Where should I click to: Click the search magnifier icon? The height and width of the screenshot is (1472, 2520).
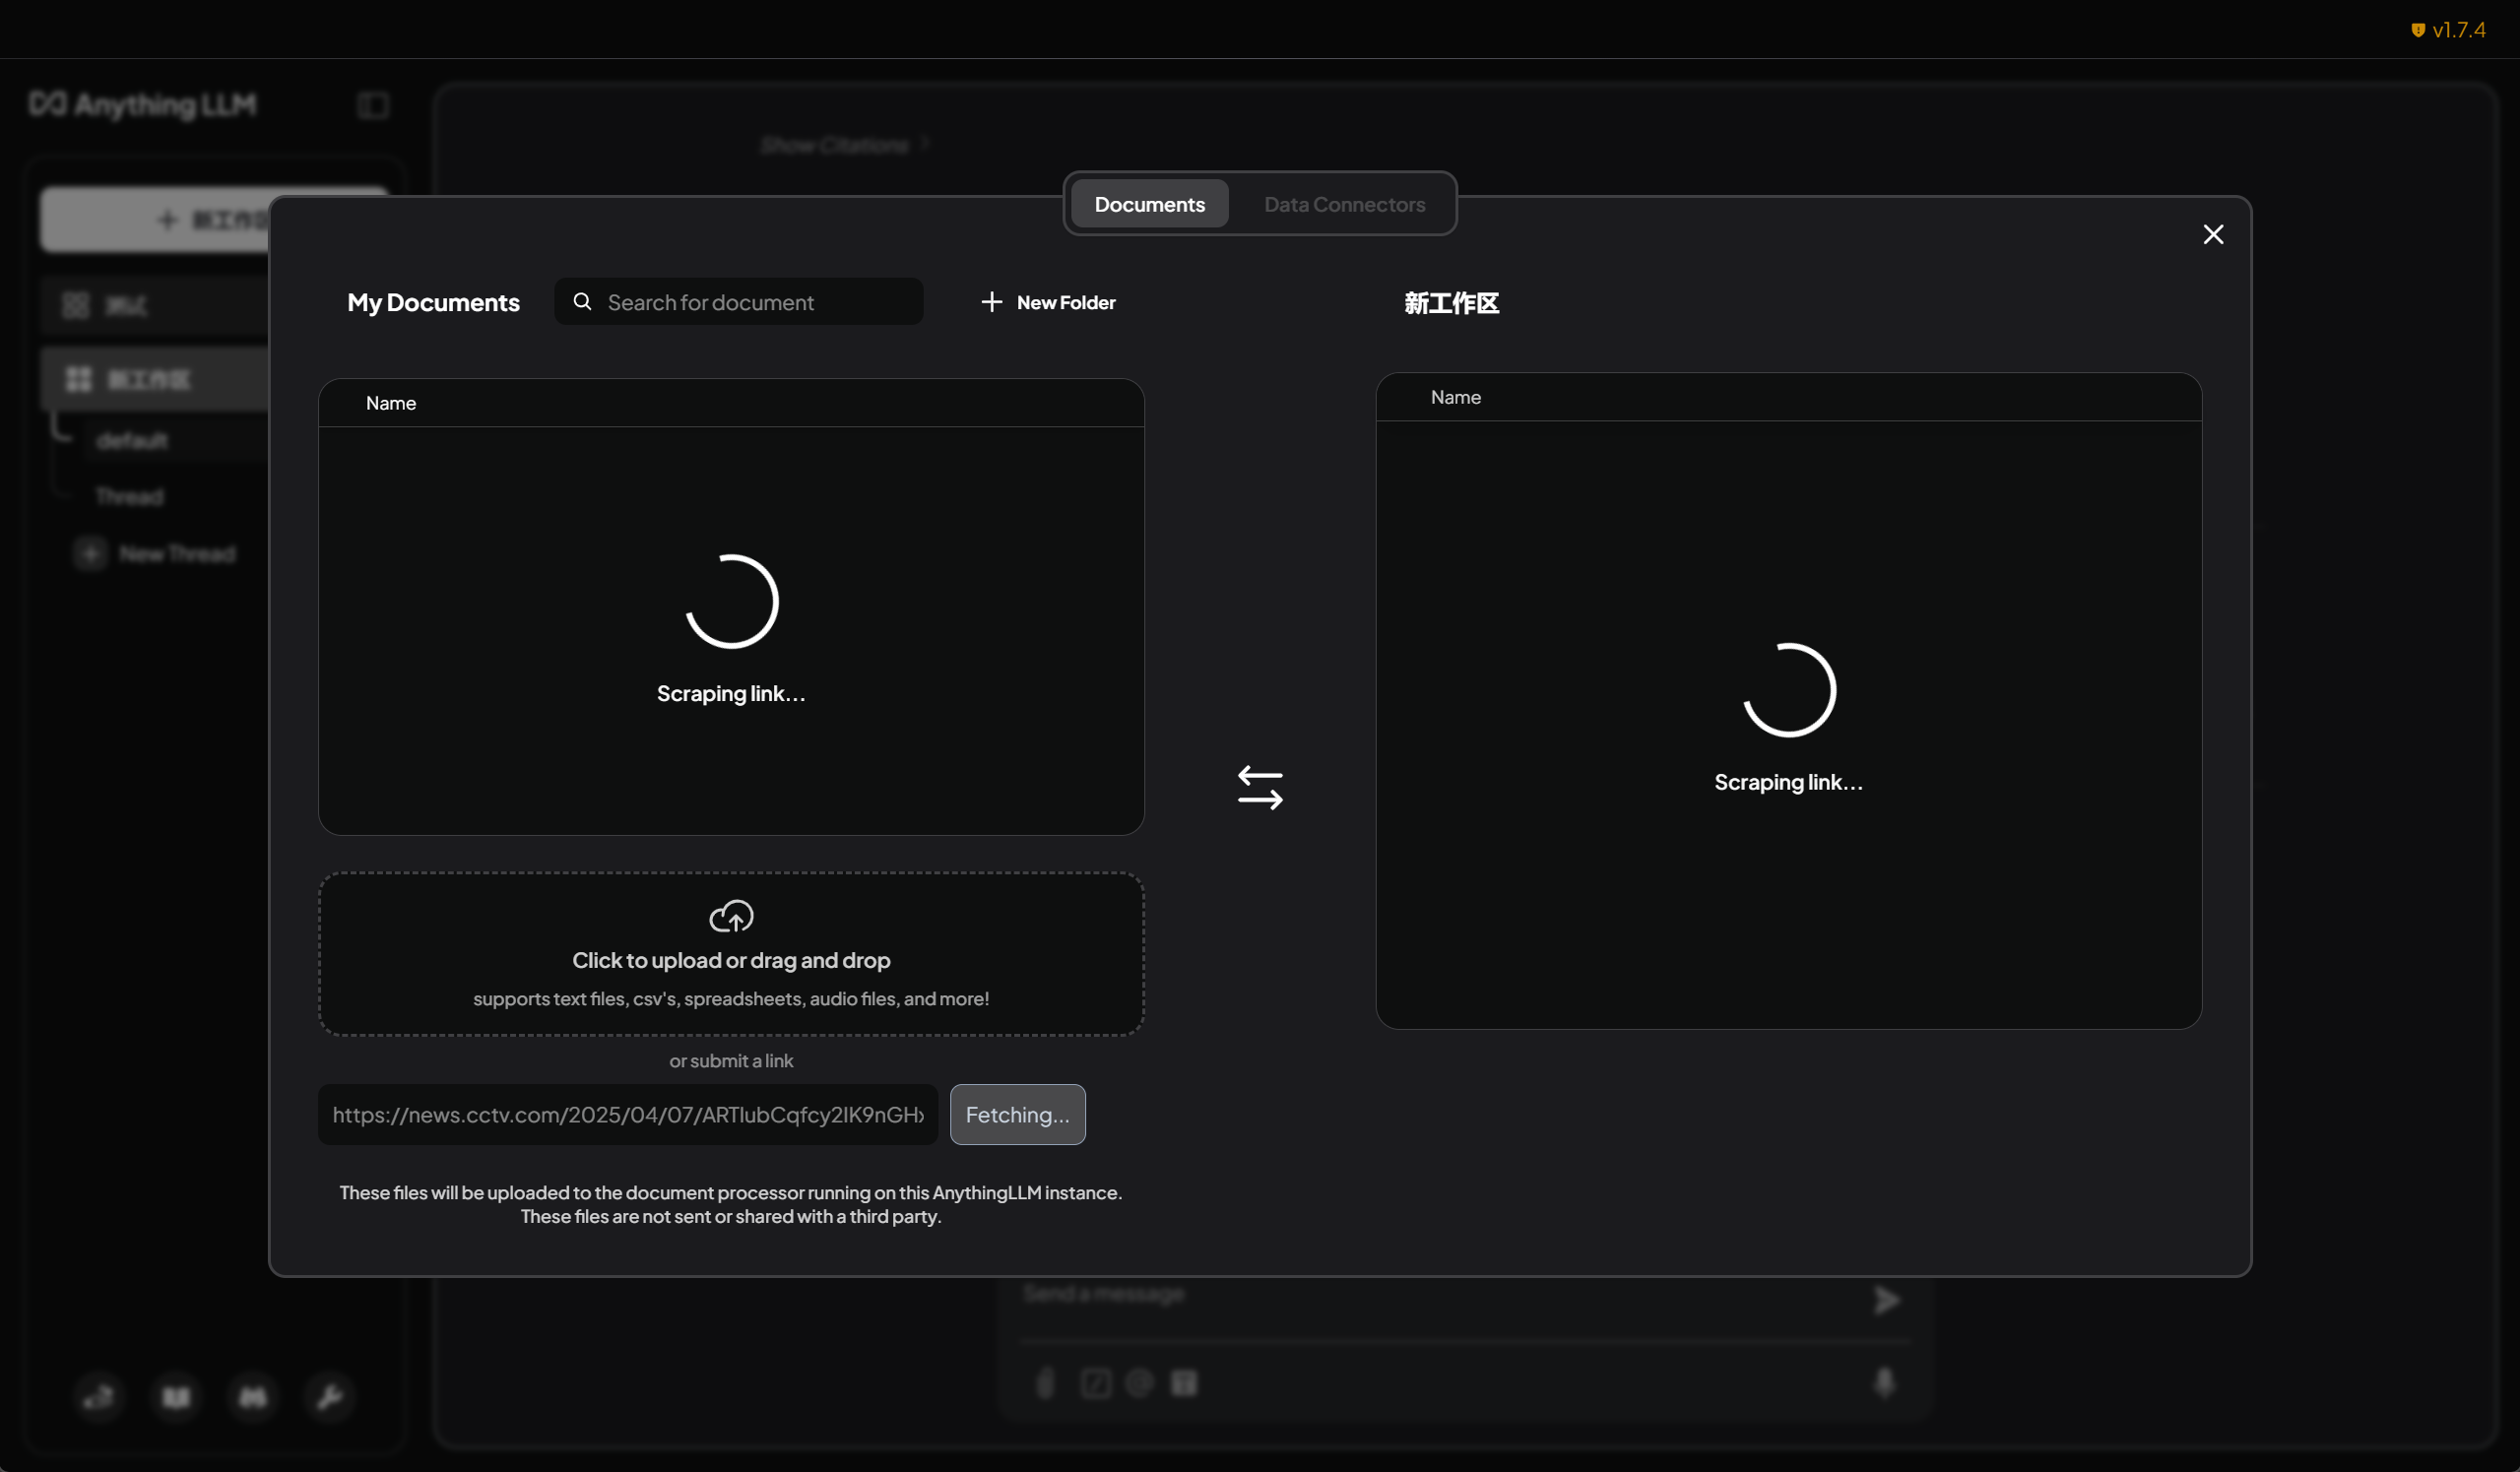(582, 302)
